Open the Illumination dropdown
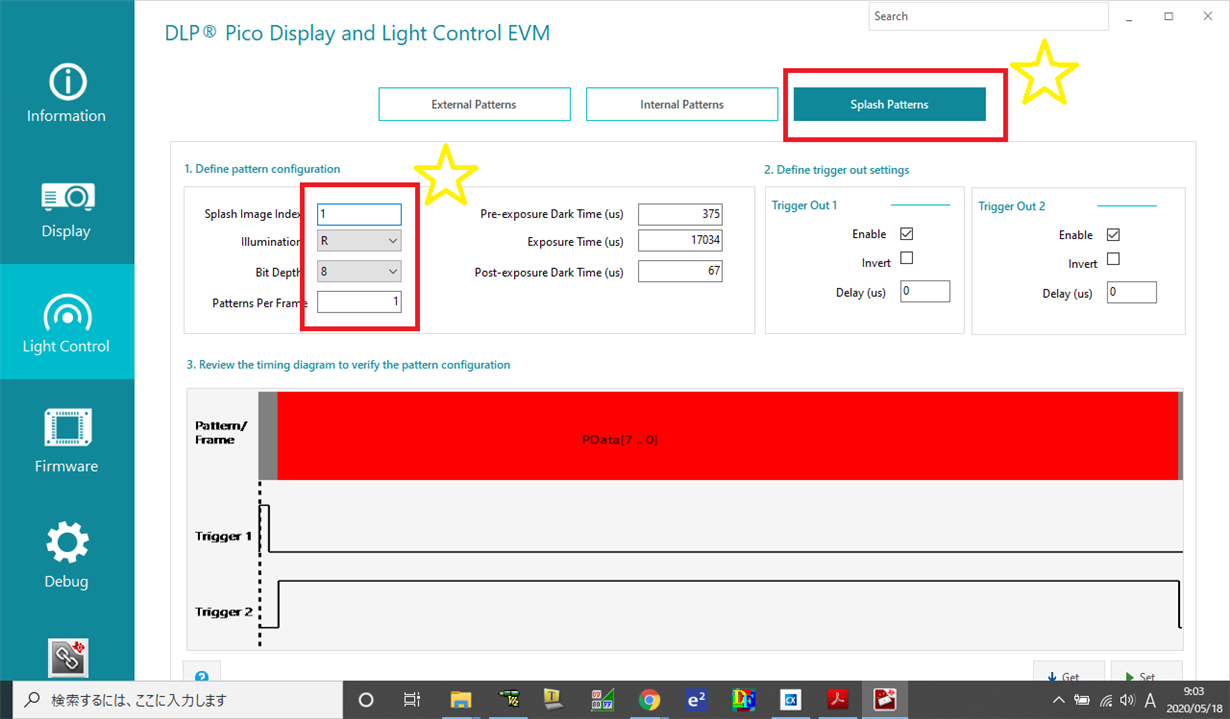Screen dimensions: 1230x719 pos(359,241)
